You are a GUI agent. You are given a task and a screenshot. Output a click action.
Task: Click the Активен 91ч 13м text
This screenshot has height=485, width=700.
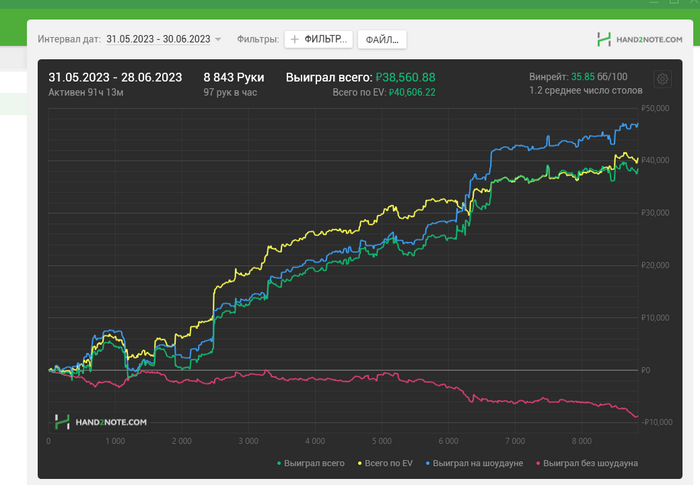pos(86,92)
